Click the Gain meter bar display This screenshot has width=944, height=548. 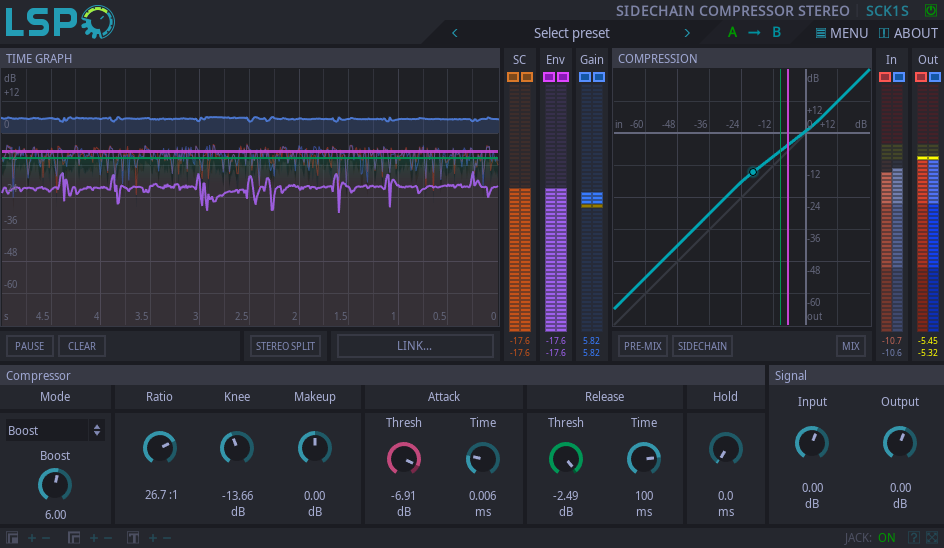592,208
